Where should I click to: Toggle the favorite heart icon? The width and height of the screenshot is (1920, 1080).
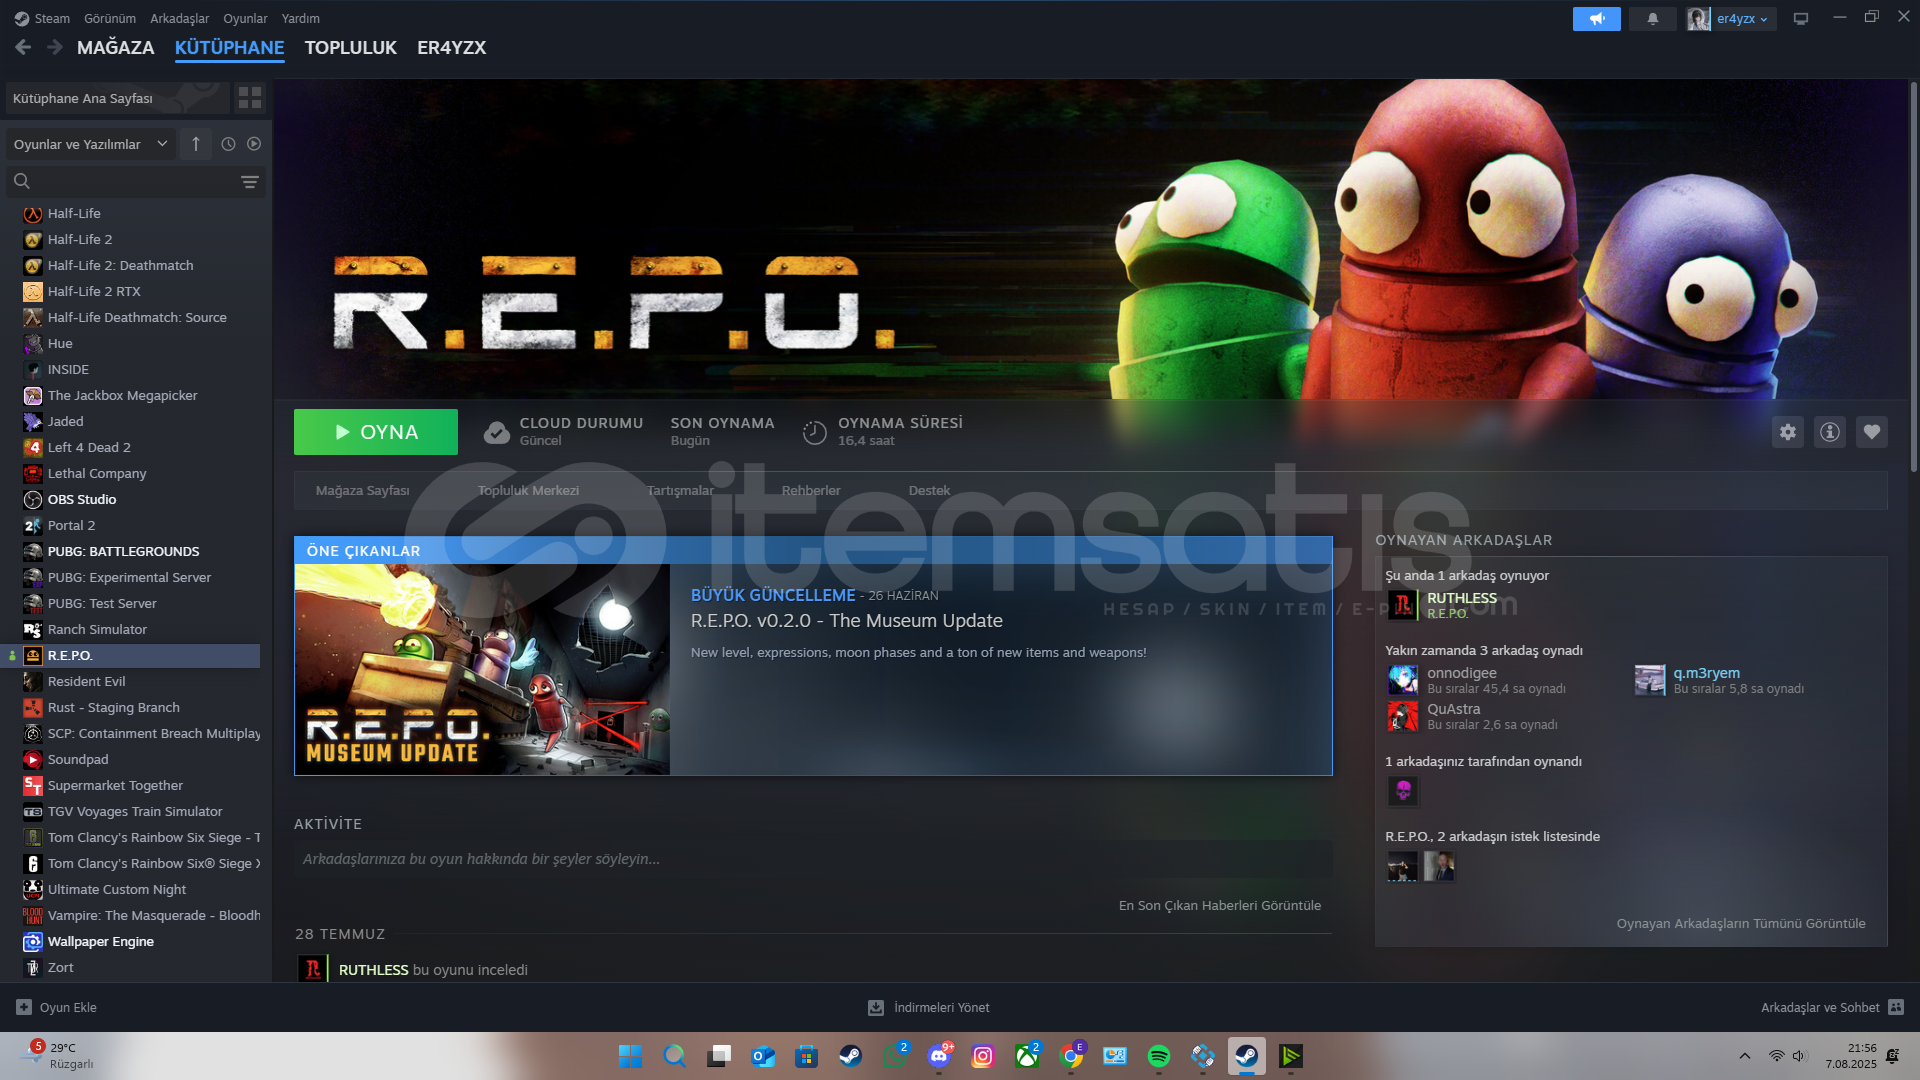pyautogui.click(x=1872, y=432)
